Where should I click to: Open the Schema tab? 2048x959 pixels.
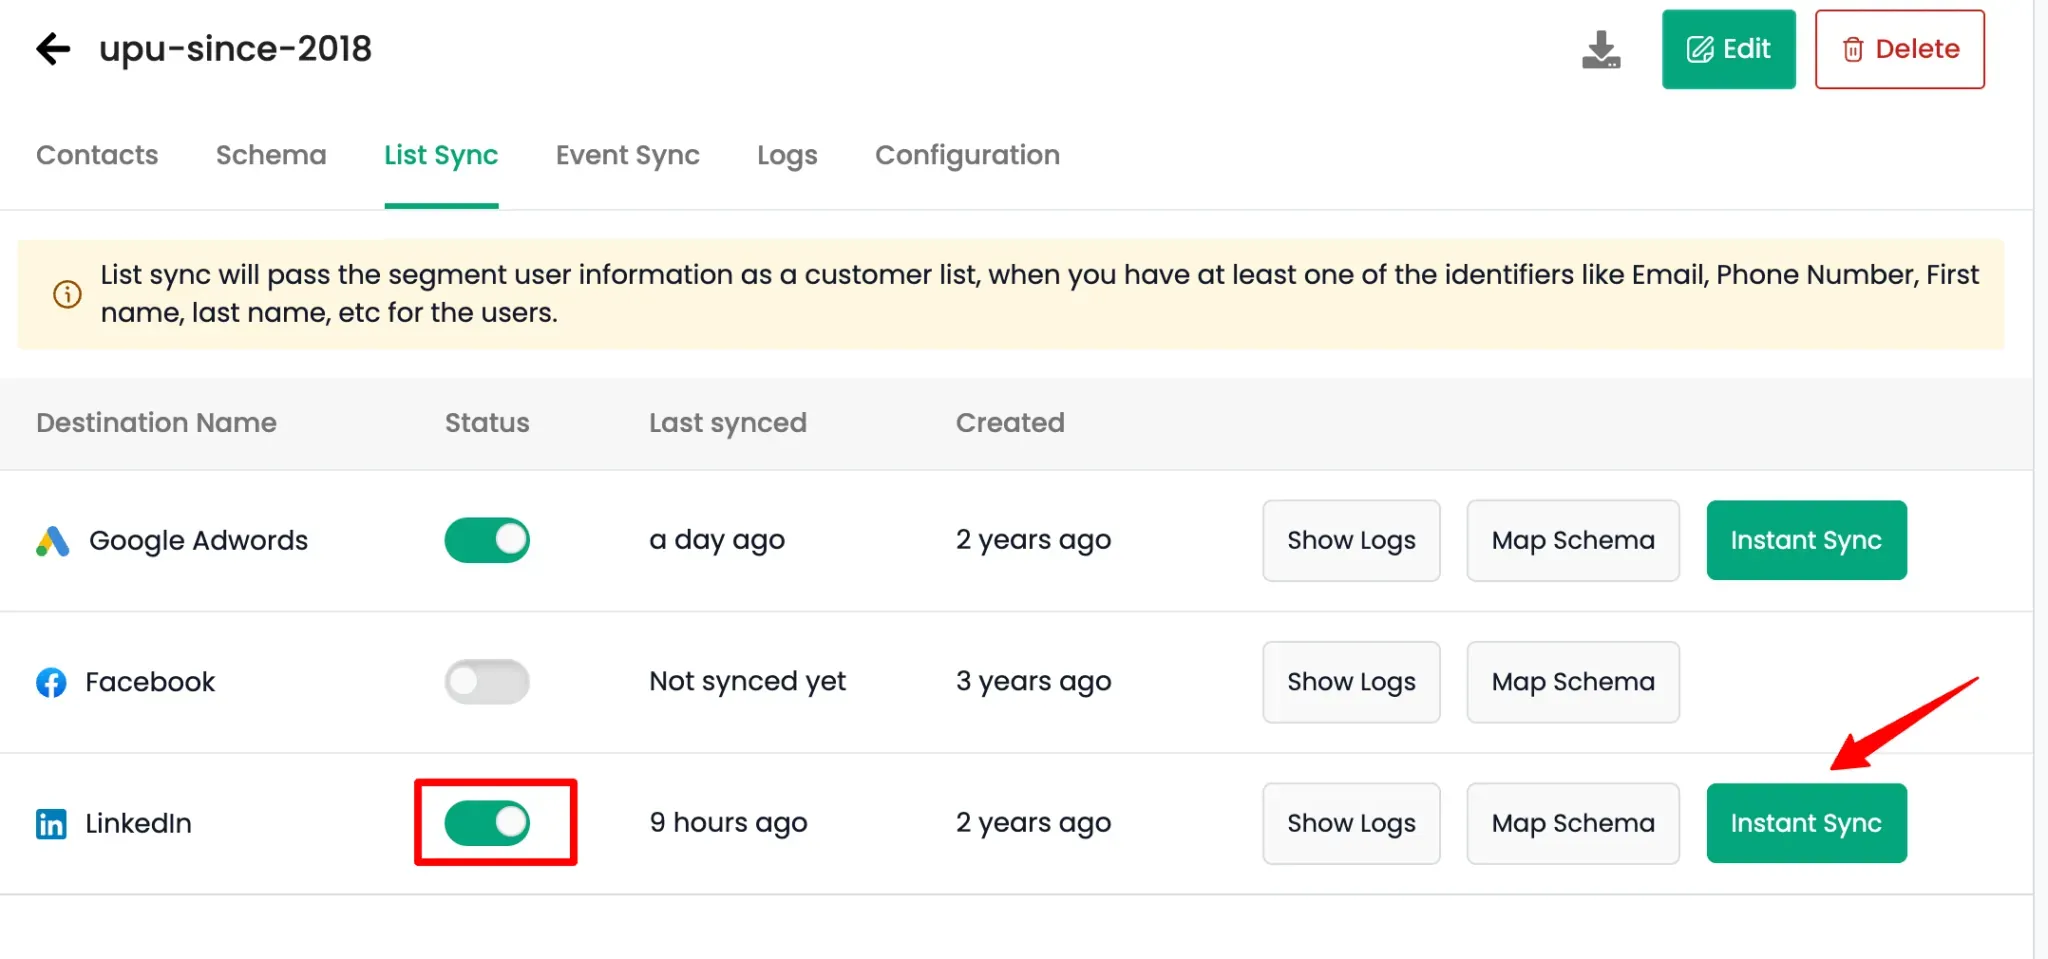pyautogui.click(x=271, y=155)
